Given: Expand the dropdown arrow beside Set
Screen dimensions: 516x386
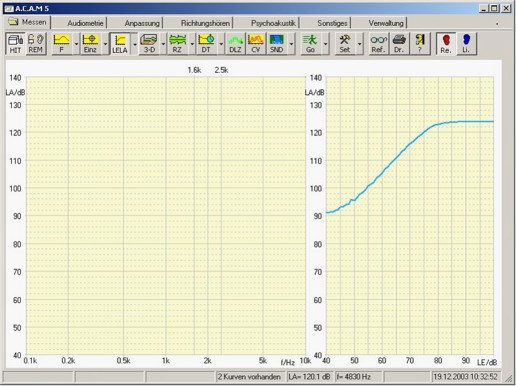Looking at the screenshot, I should (359, 44).
